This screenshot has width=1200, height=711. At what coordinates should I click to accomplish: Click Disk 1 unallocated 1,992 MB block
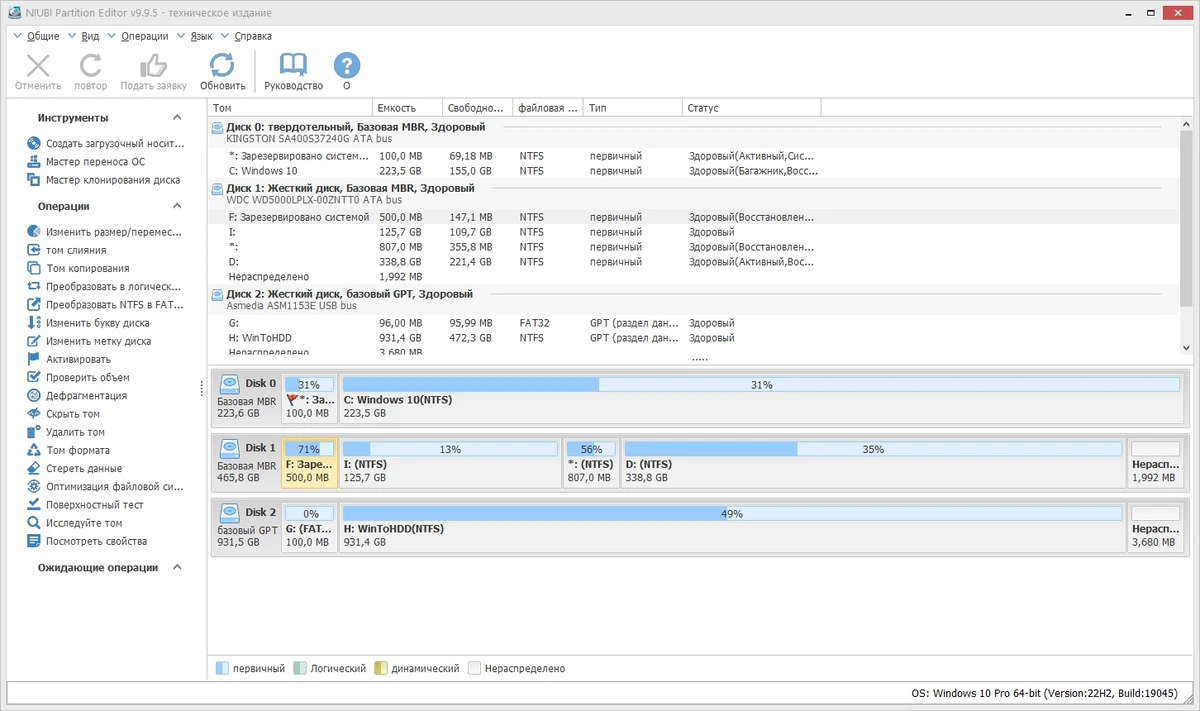pos(1155,463)
